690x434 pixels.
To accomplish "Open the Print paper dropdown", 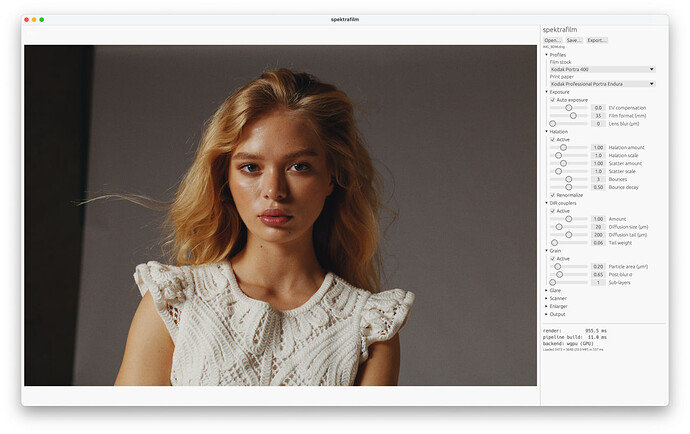I will tap(602, 84).
